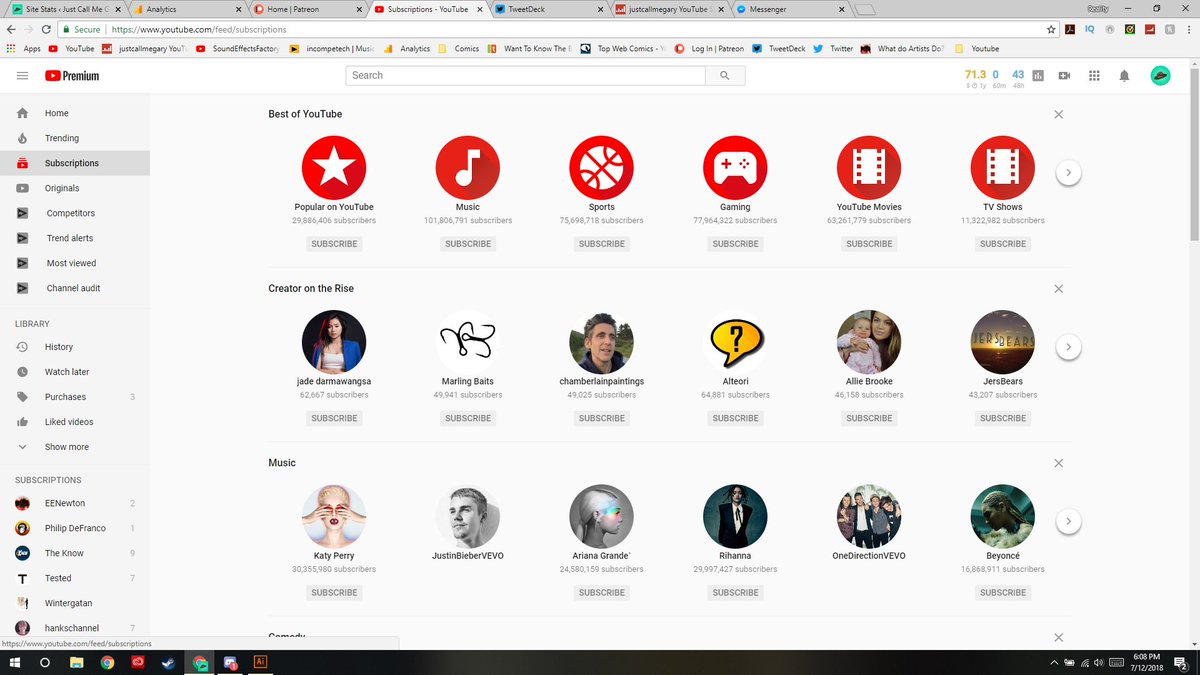Show next channels in Creator on the Rise
1200x675 pixels.
(x=1068, y=347)
